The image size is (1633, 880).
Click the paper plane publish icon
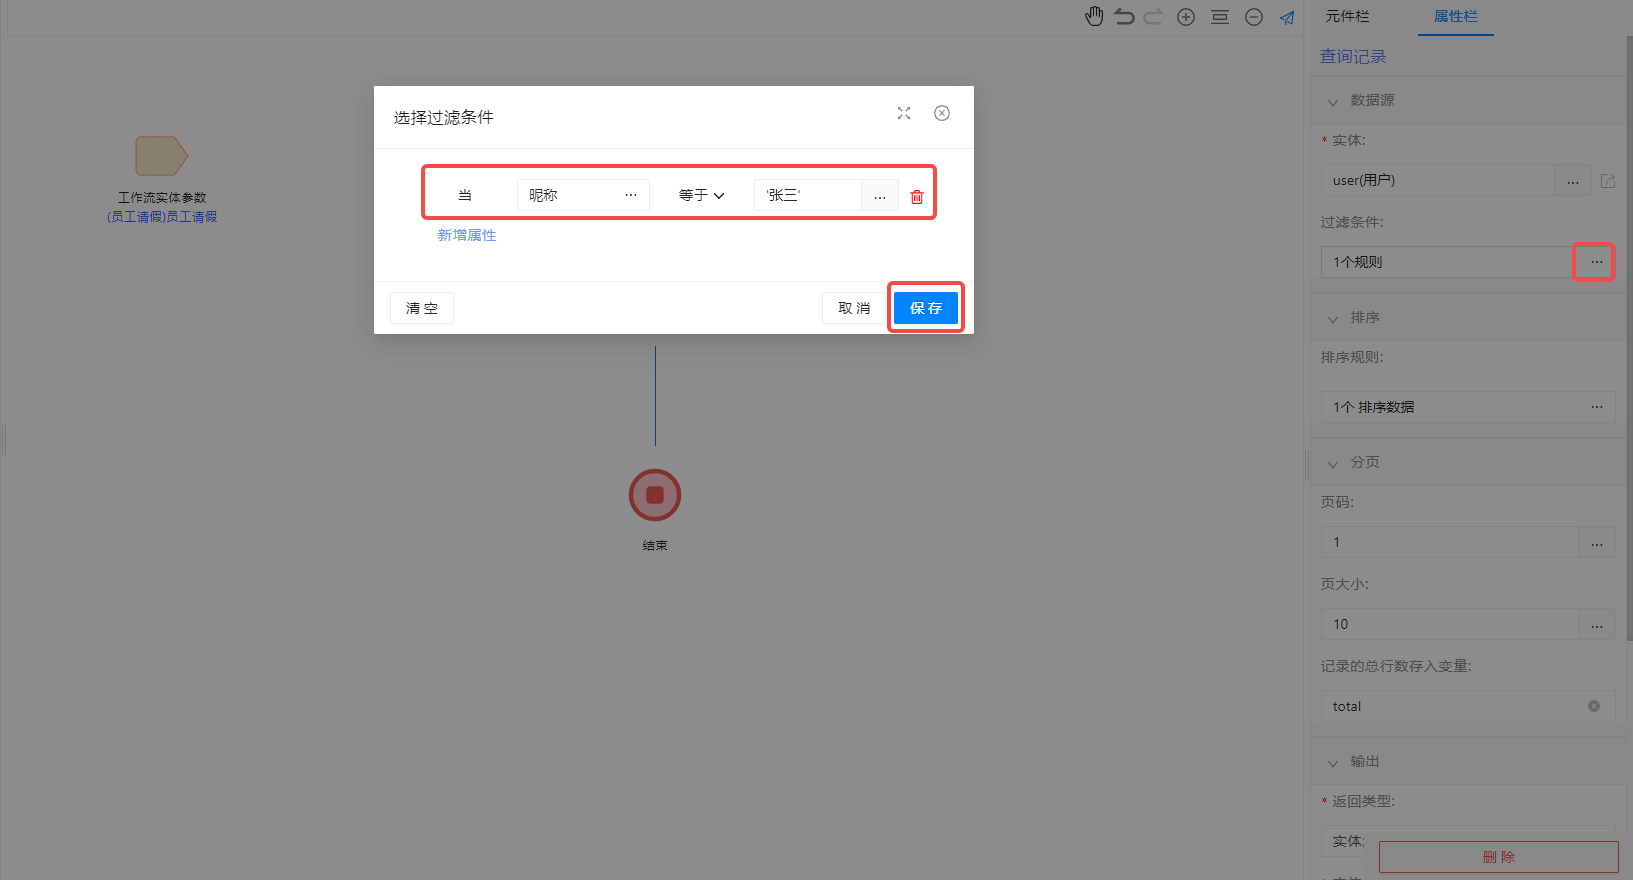coord(1287,17)
